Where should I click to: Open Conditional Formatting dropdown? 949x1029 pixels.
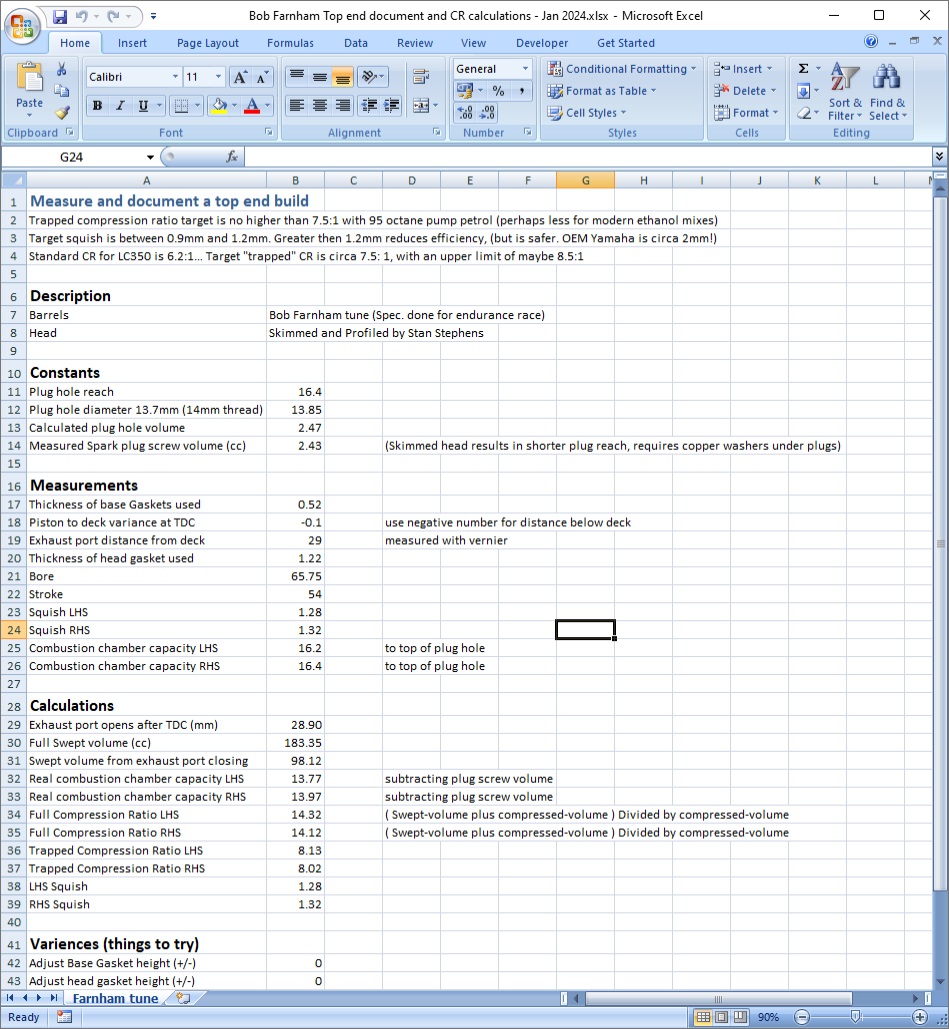pos(622,69)
